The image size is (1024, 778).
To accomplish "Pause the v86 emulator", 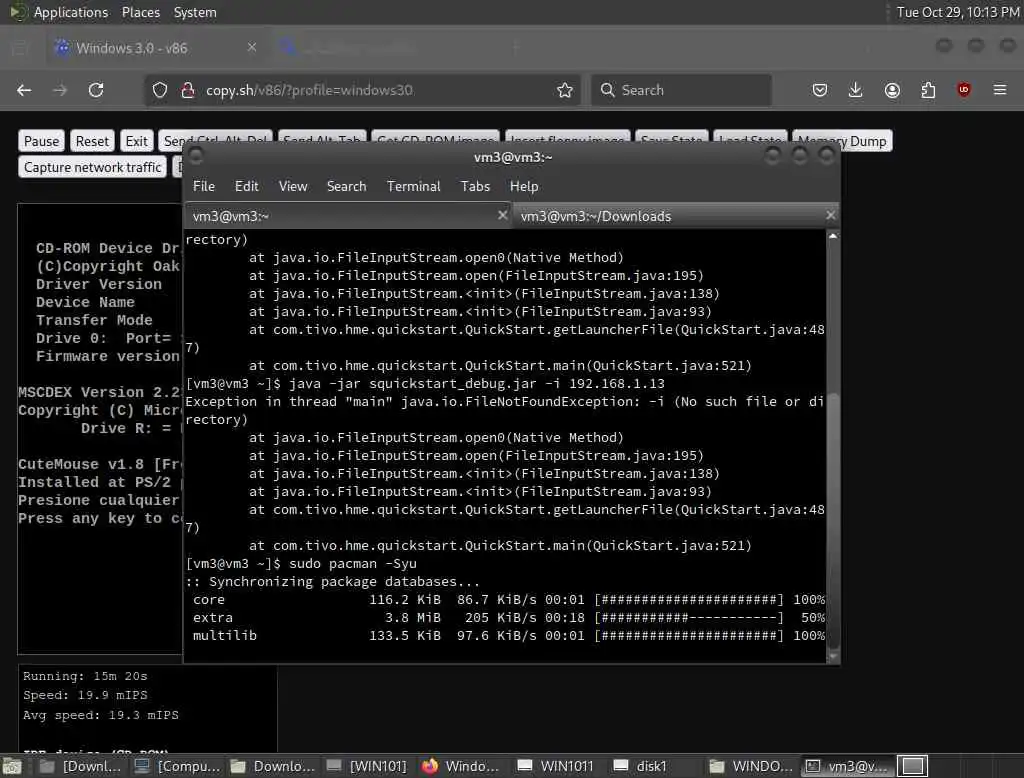I will click(x=41, y=141).
